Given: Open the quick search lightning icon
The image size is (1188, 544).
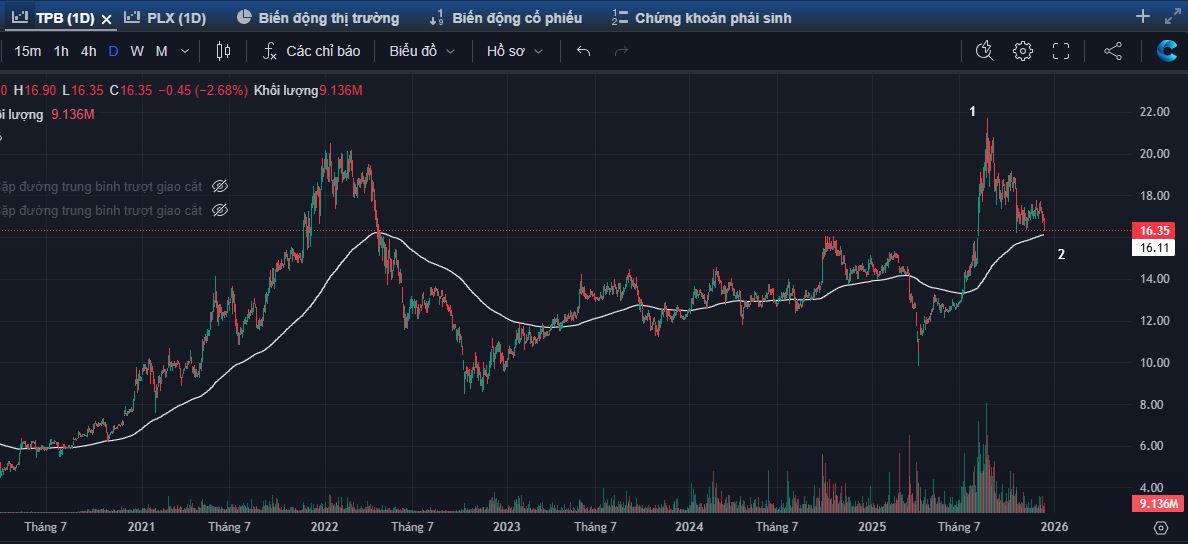Looking at the screenshot, I should click(985, 51).
